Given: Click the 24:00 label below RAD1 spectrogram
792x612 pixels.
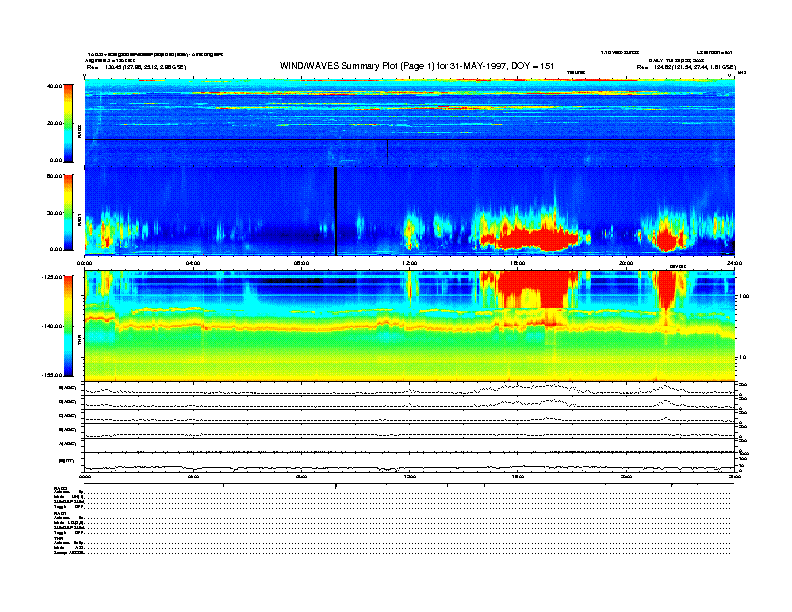Looking at the screenshot, I should pyautogui.click(x=734, y=263).
